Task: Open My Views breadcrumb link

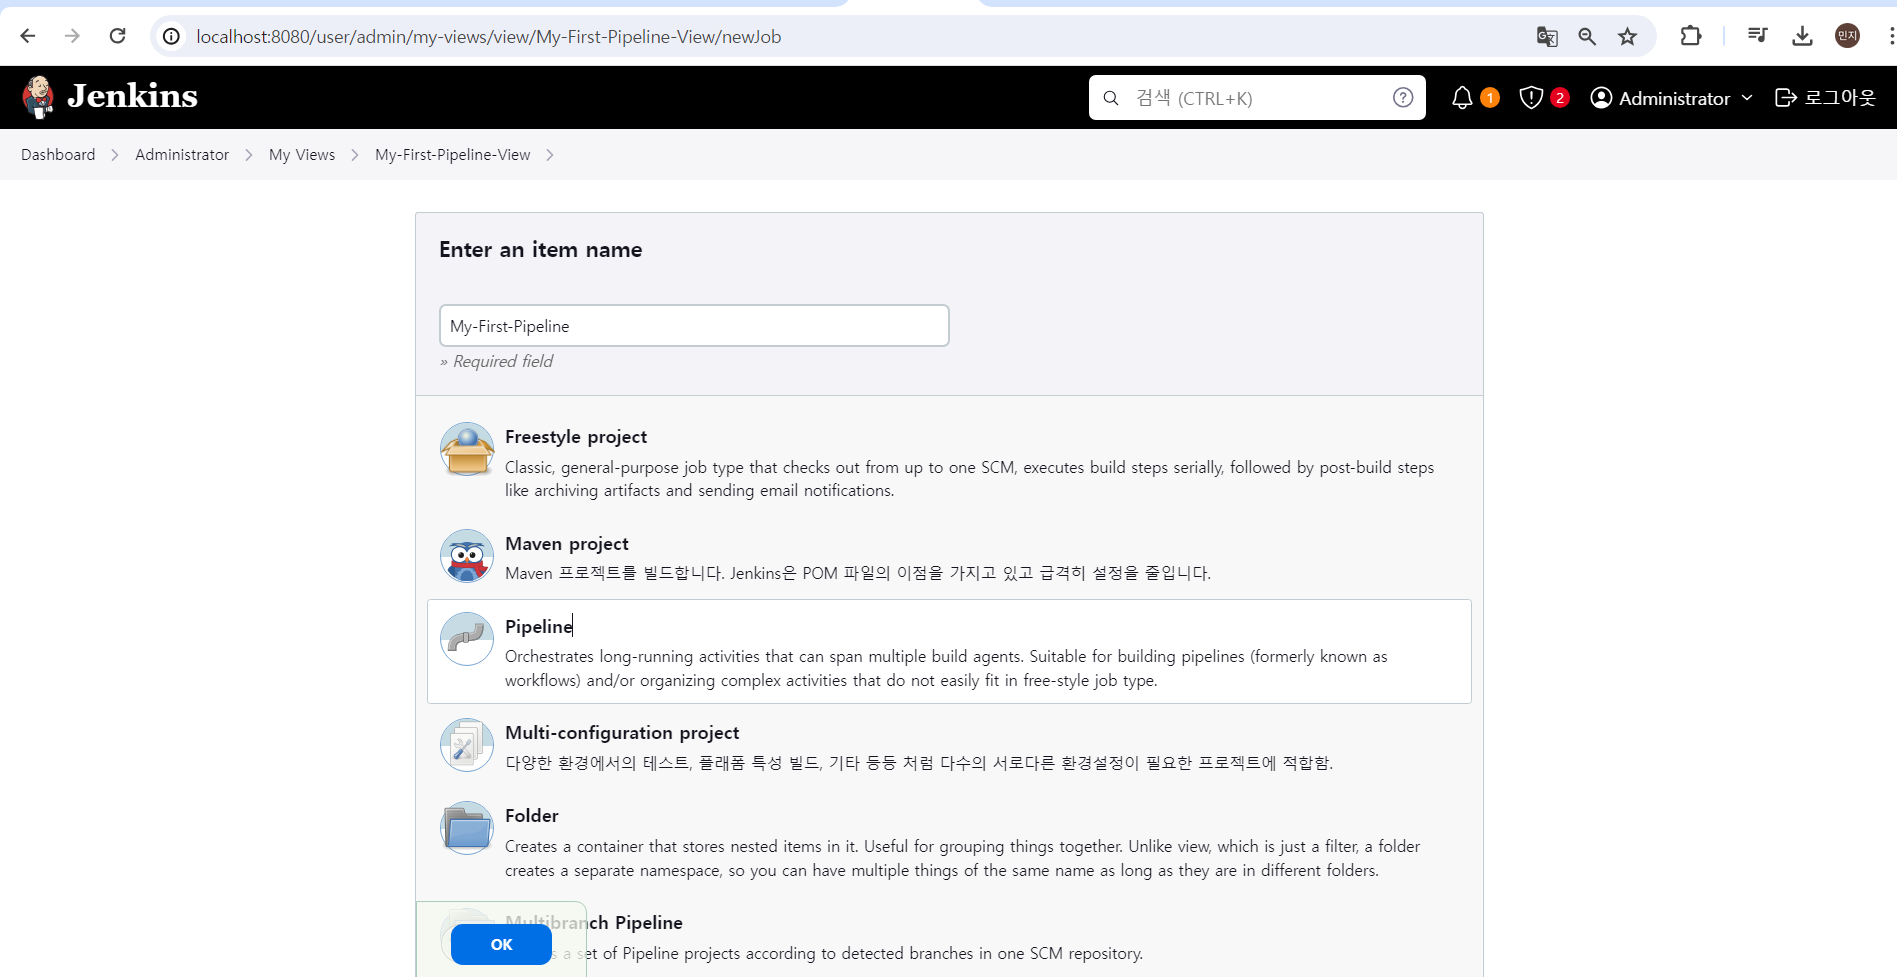Action: (302, 155)
